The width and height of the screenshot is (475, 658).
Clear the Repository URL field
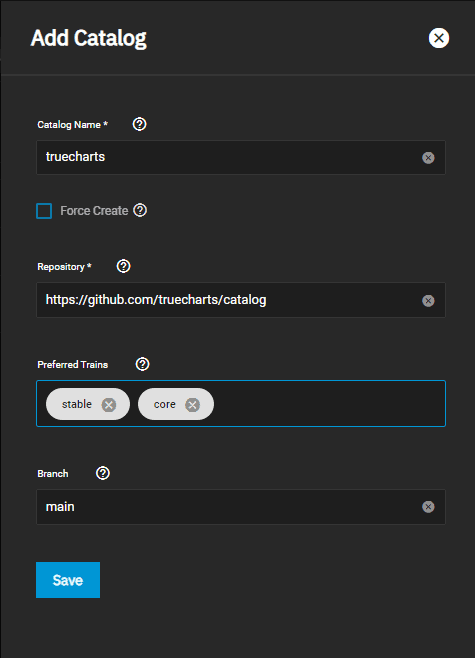tap(428, 300)
